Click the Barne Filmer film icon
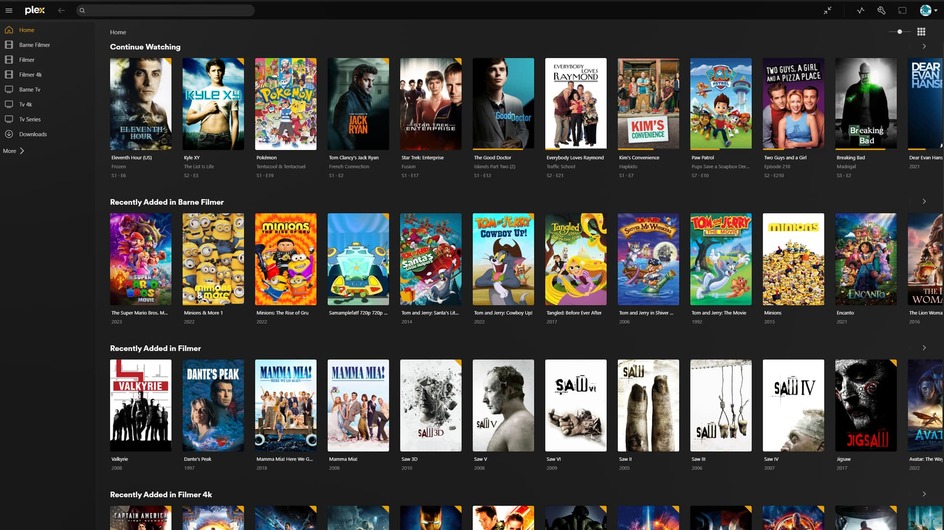The width and height of the screenshot is (944, 530). (x=8, y=45)
